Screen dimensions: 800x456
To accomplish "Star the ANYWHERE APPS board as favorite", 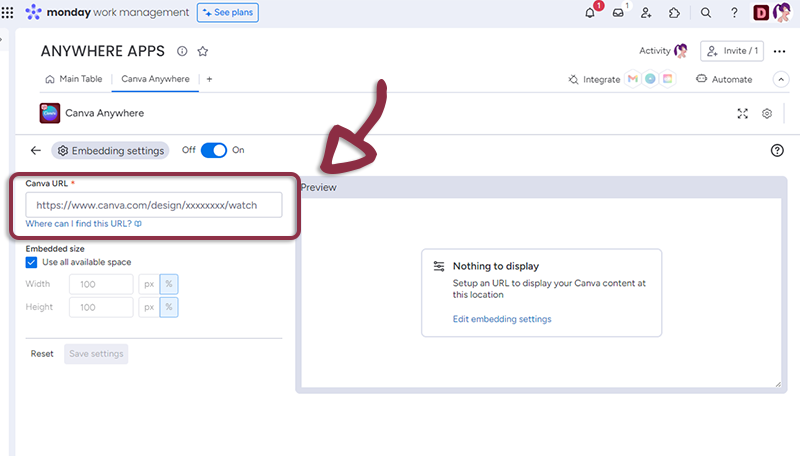I will pos(203,51).
